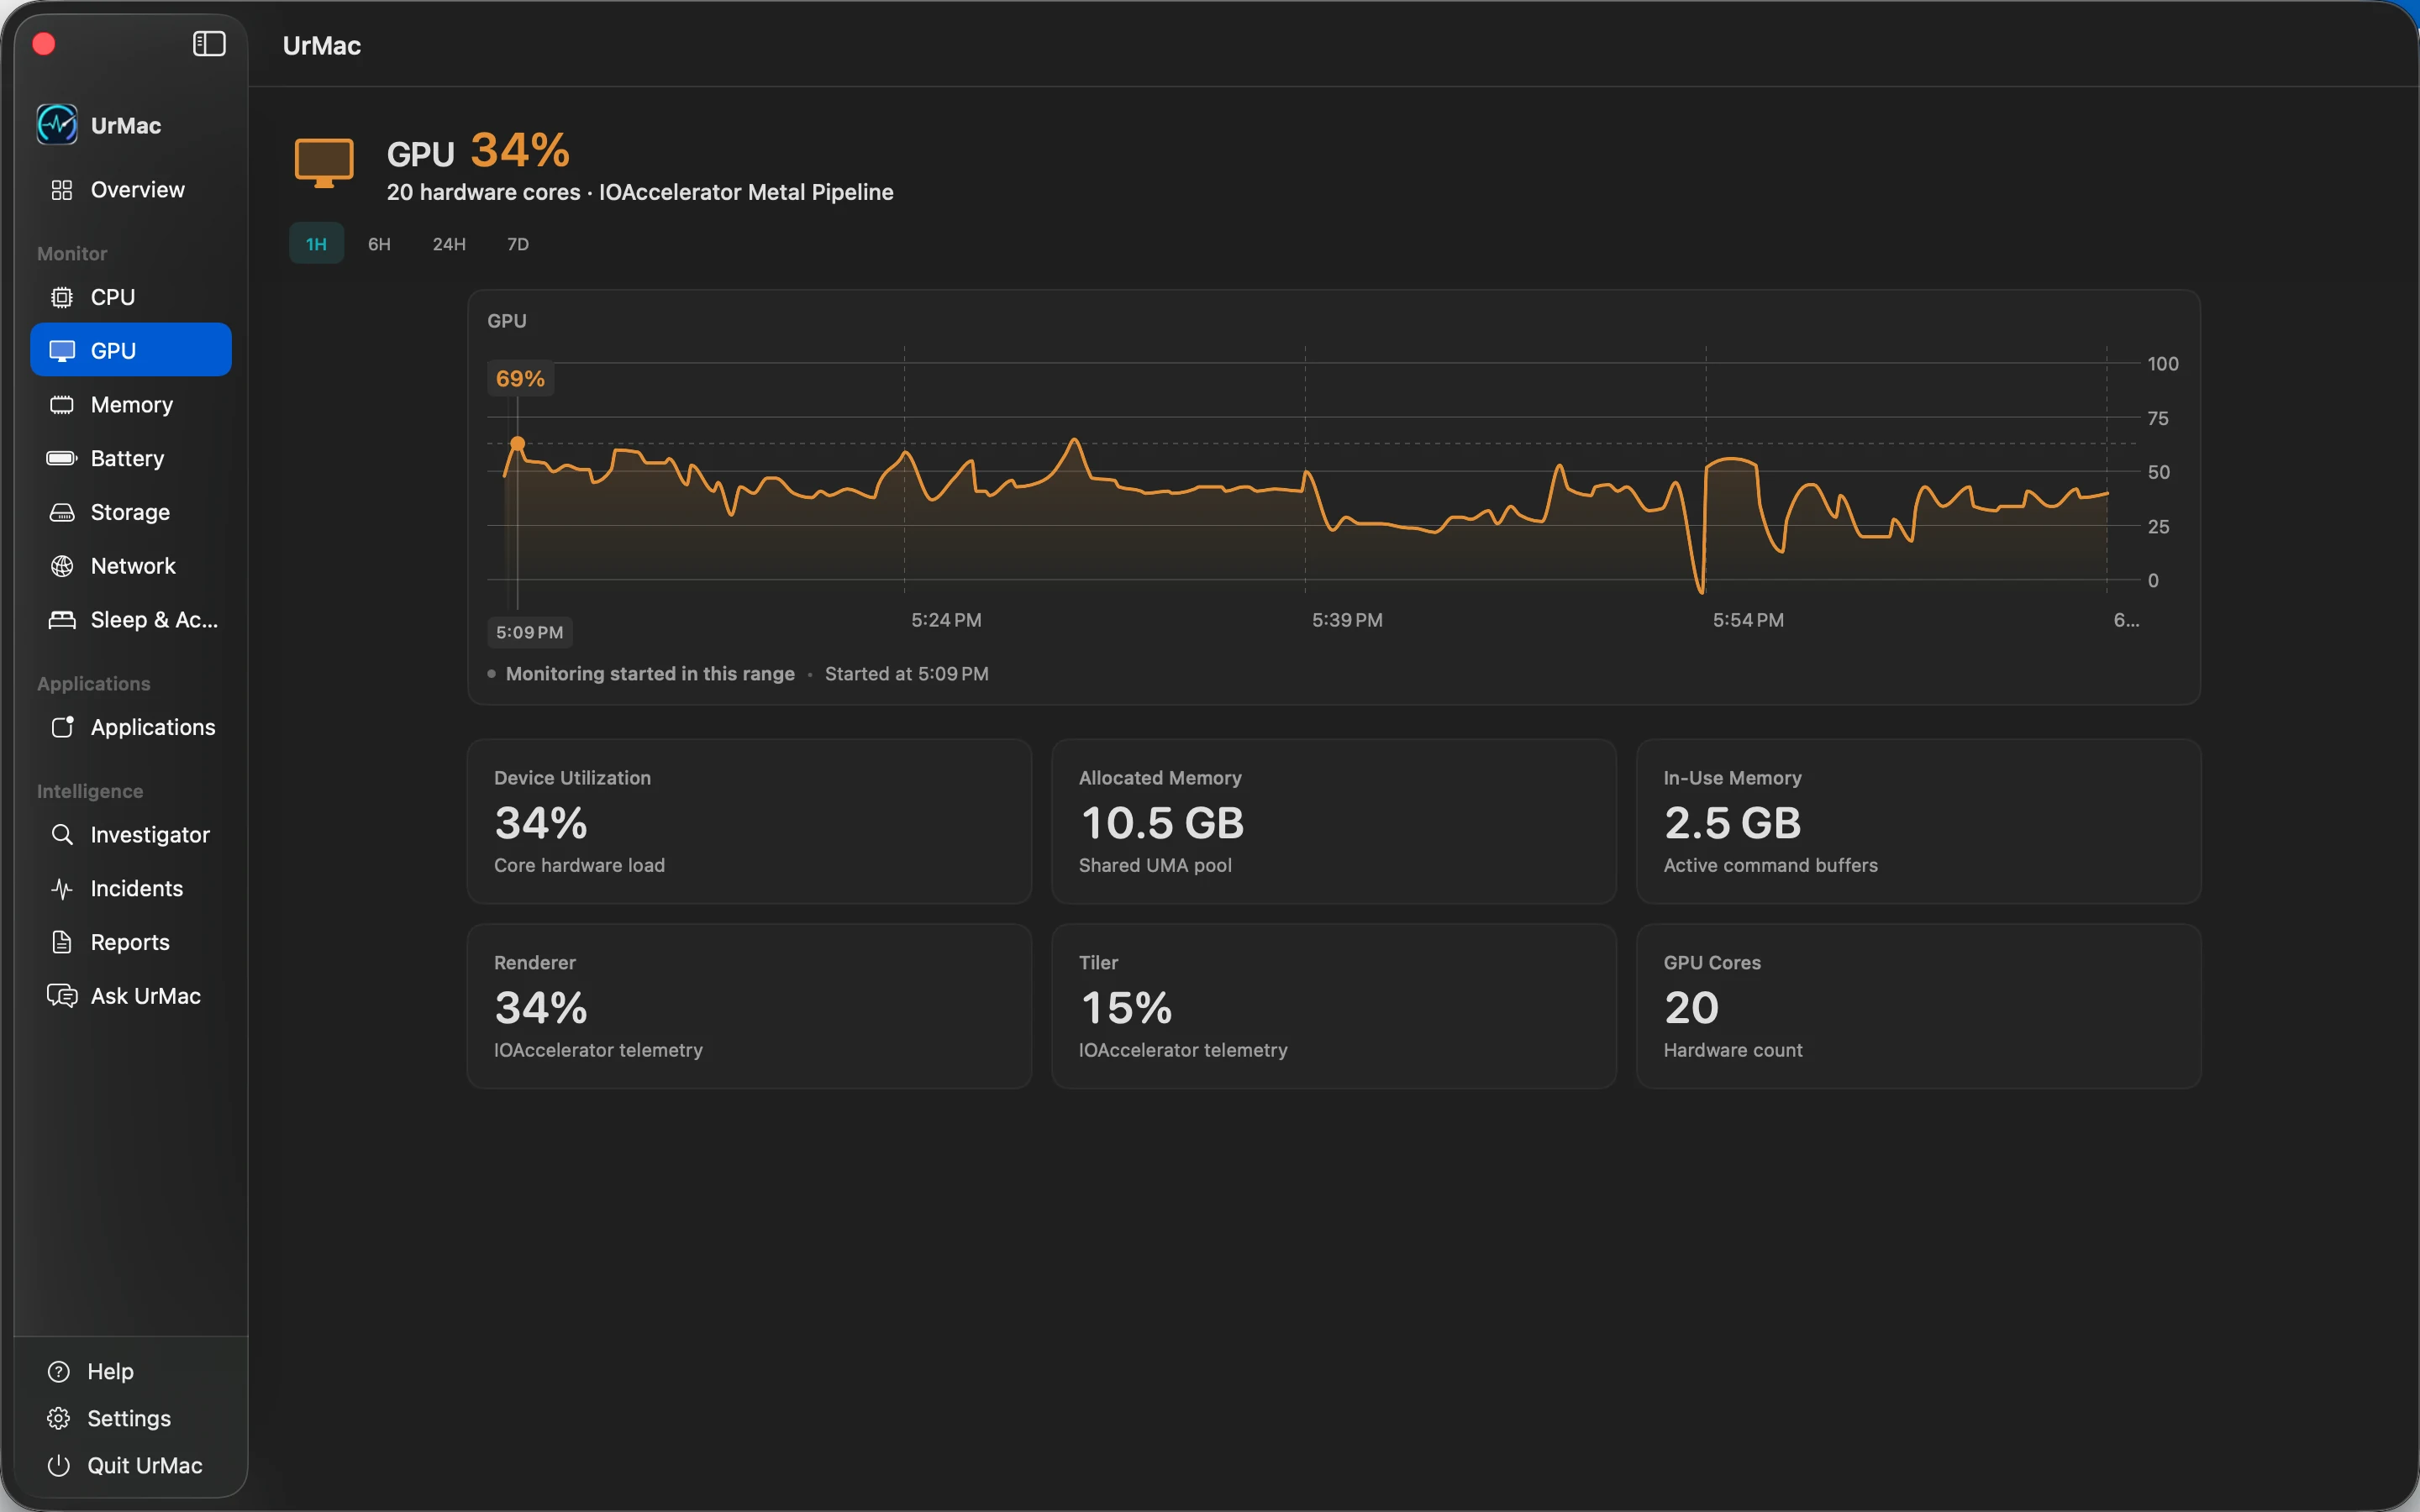
Task: Click the Quit UrMac power icon
Action: 59,1465
